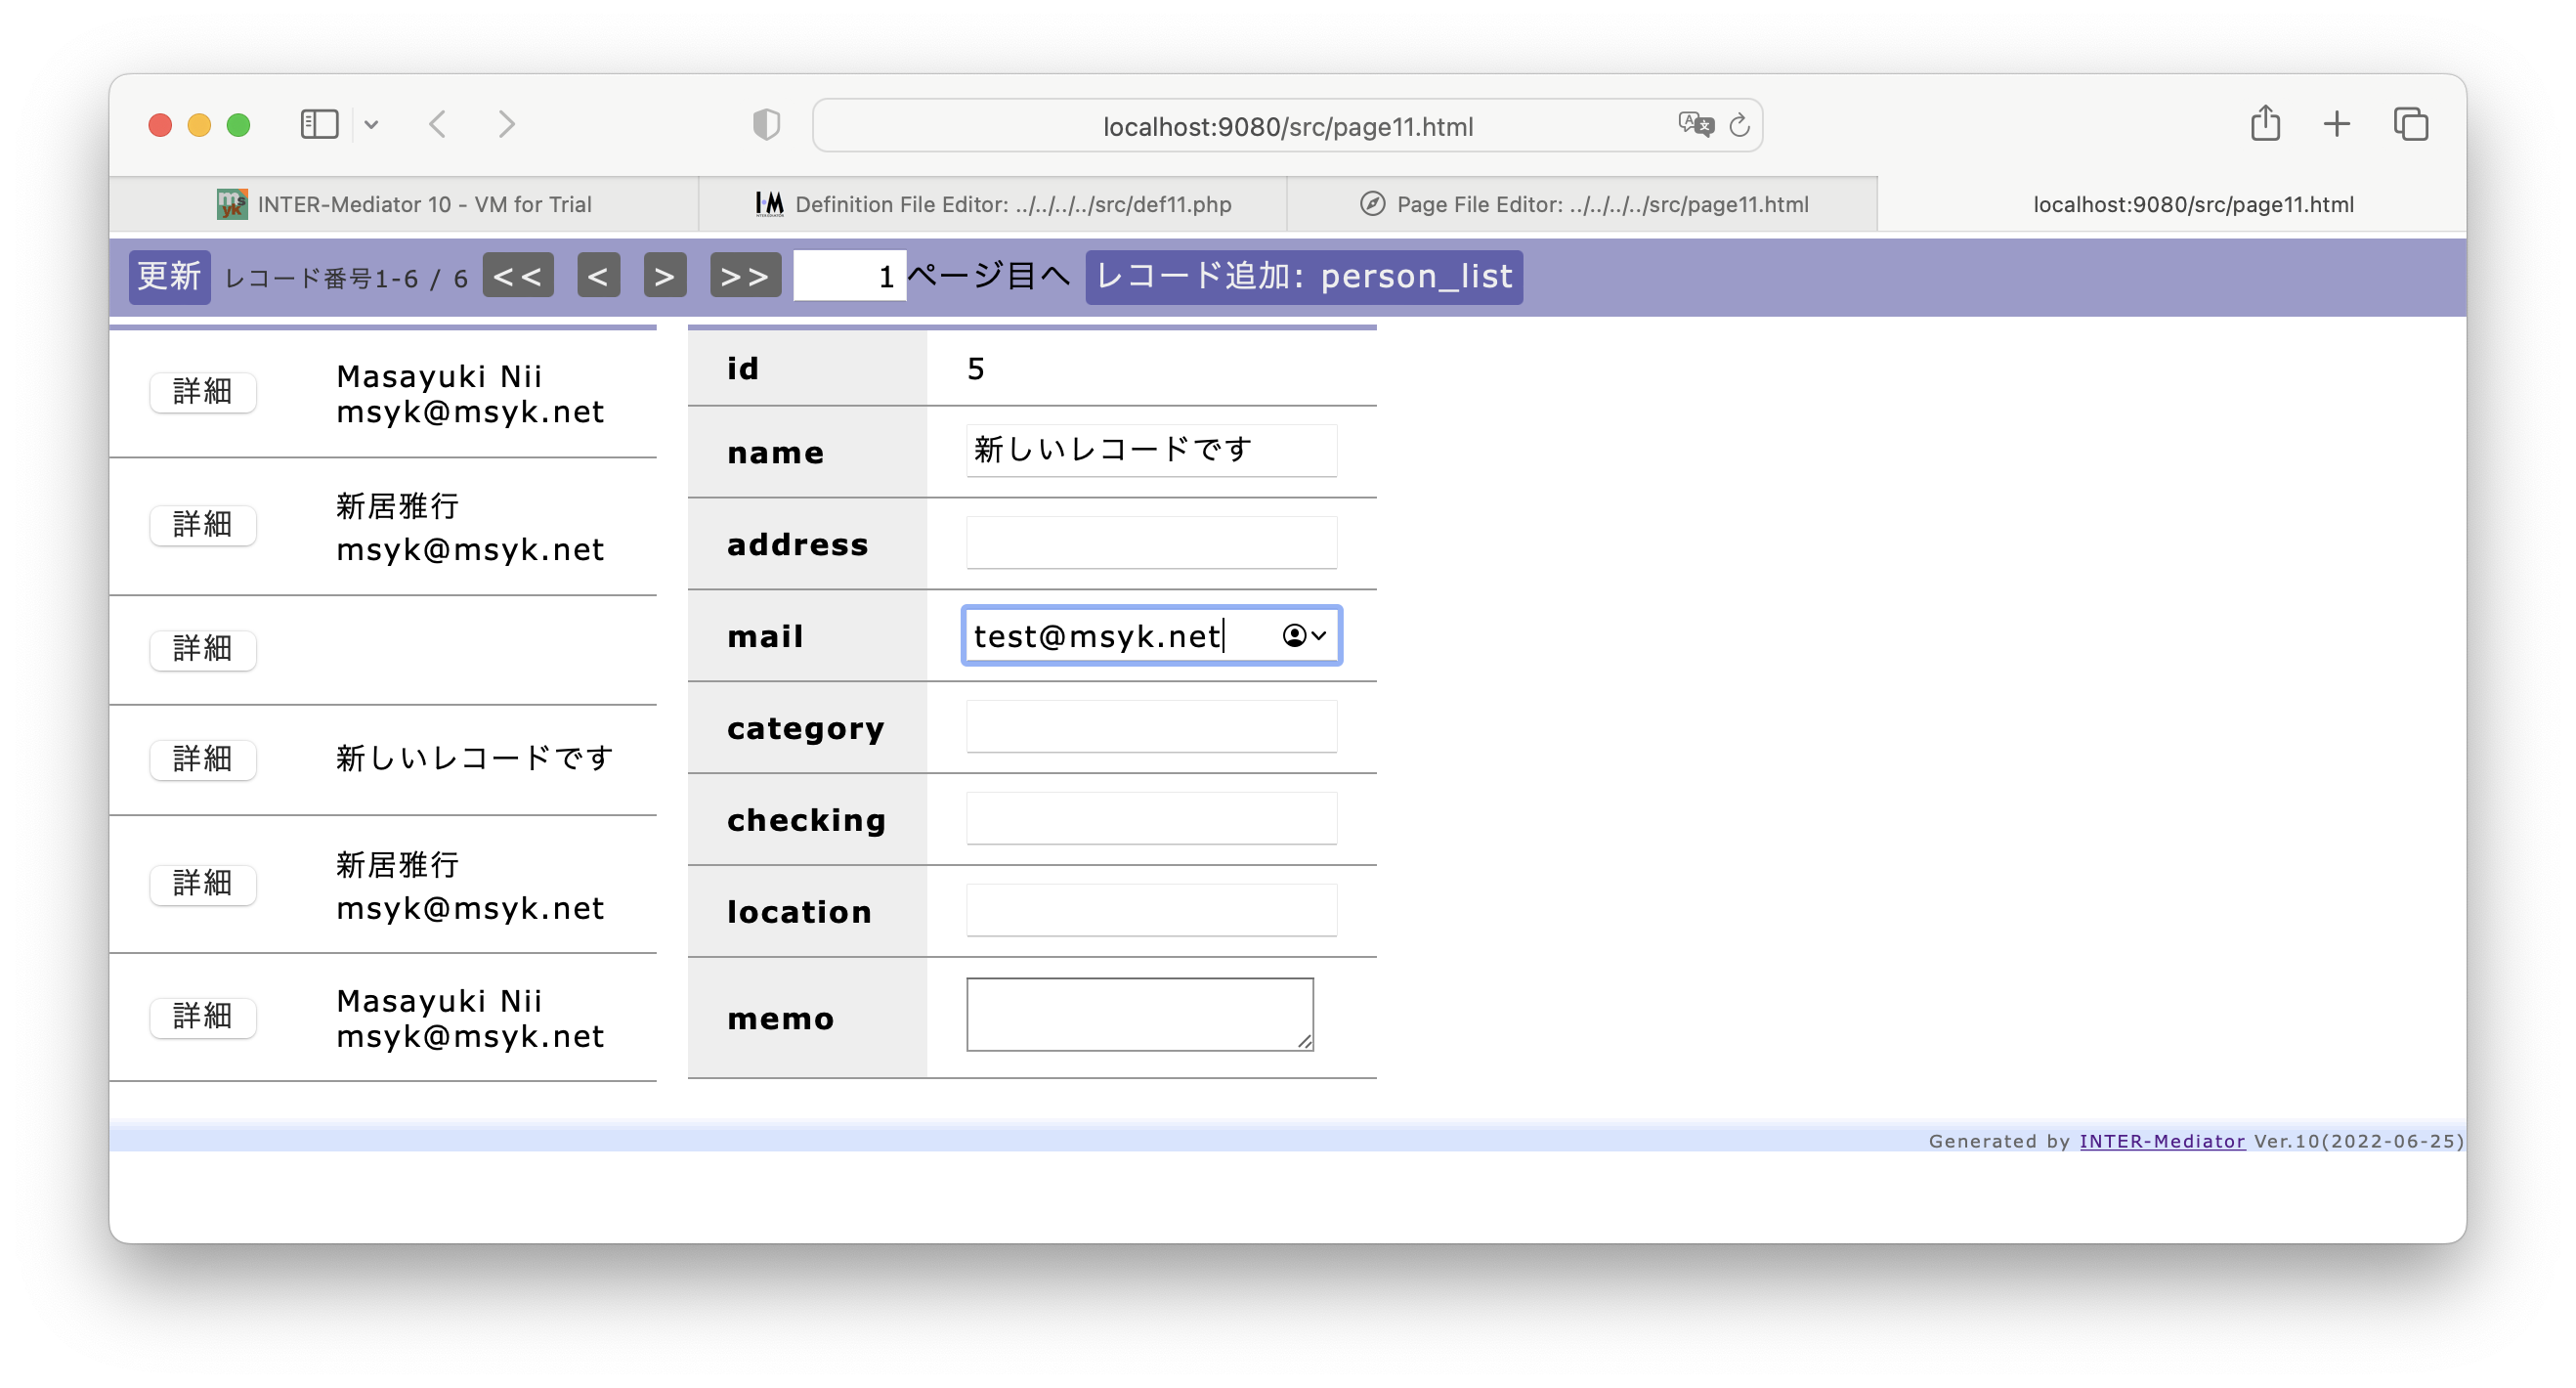The width and height of the screenshot is (2576, 1388).
Task: Reload the page with the refresh icon
Action: coord(1739,125)
